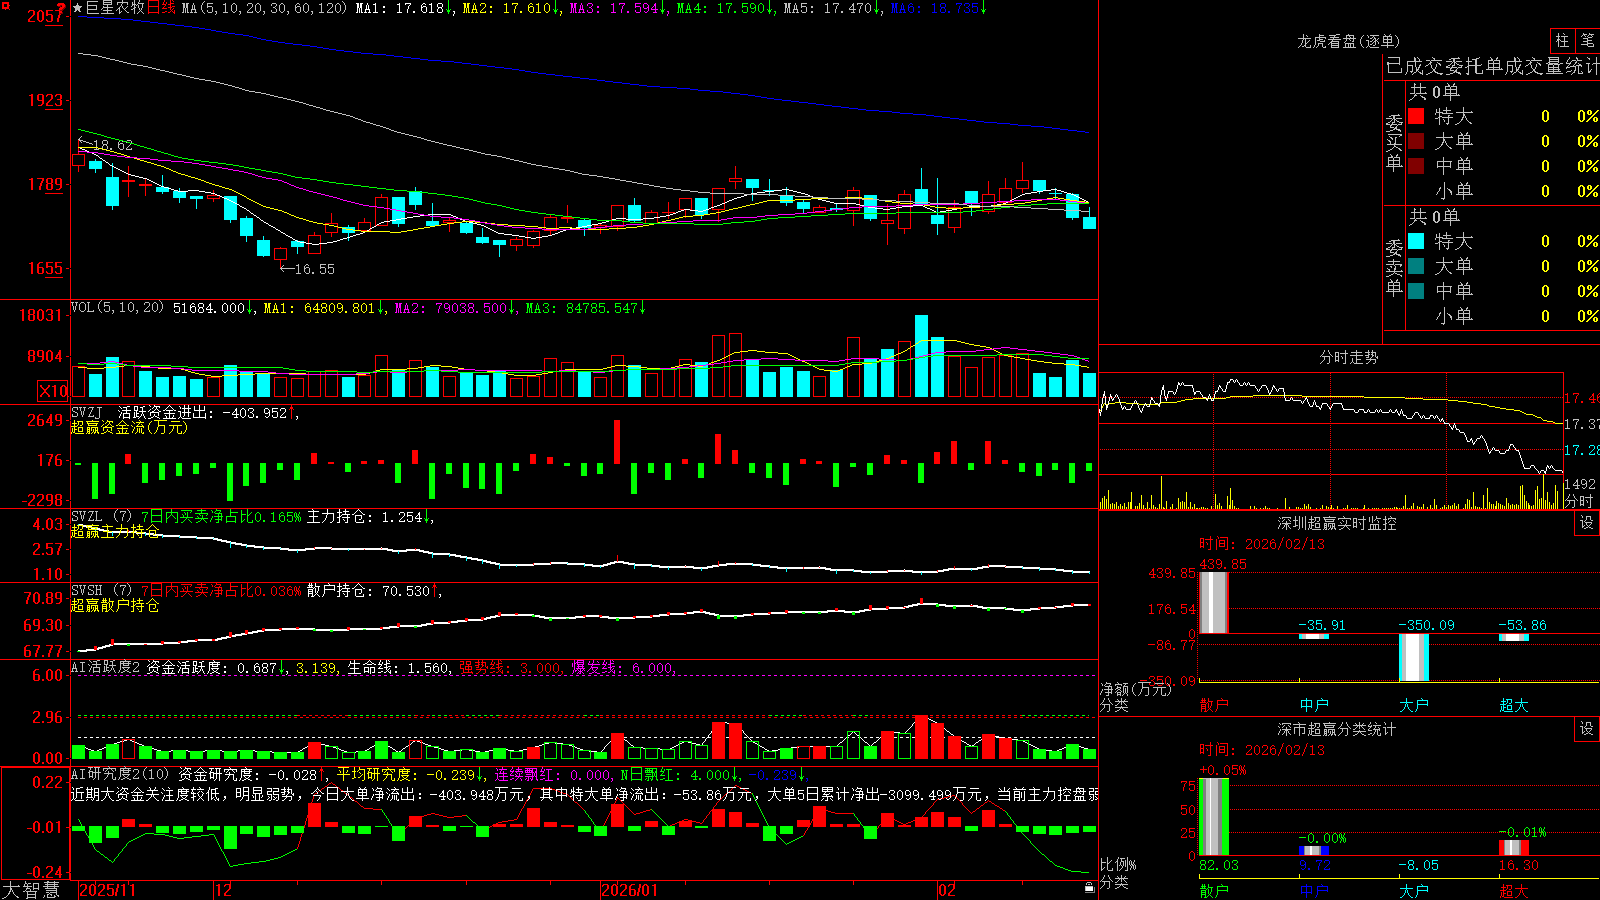Click the 日线 period label
Screen dimensions: 1600x900
(161, 8)
